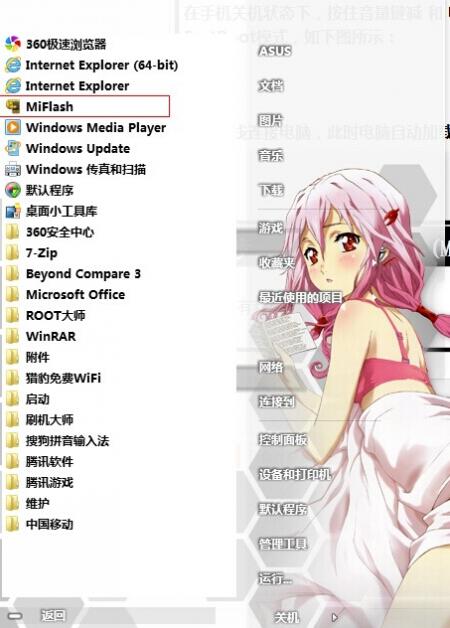The width and height of the screenshot is (450, 628).
Task: Open shutdown options arrow next to 关机
Action: (335, 617)
